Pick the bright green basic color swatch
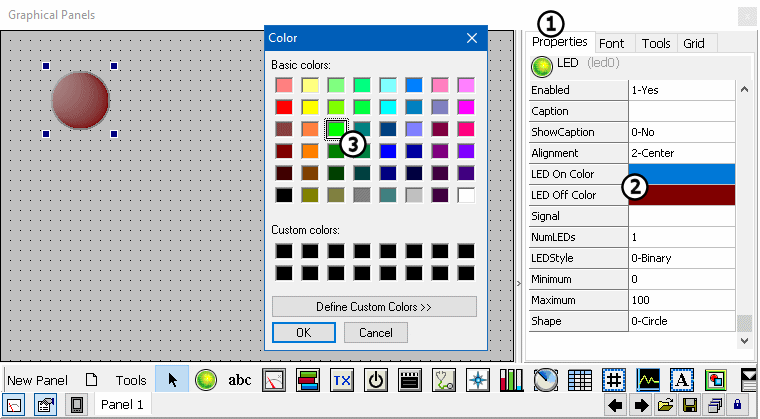 (337, 129)
